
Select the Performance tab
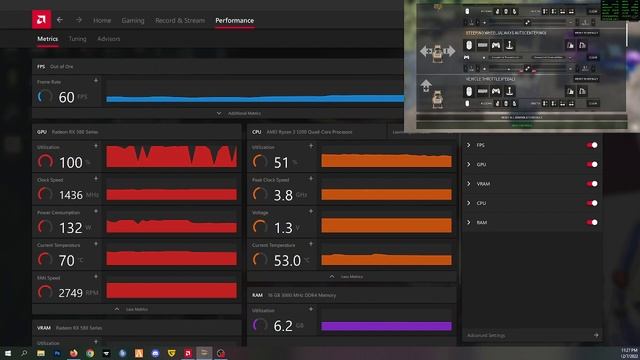click(x=235, y=20)
